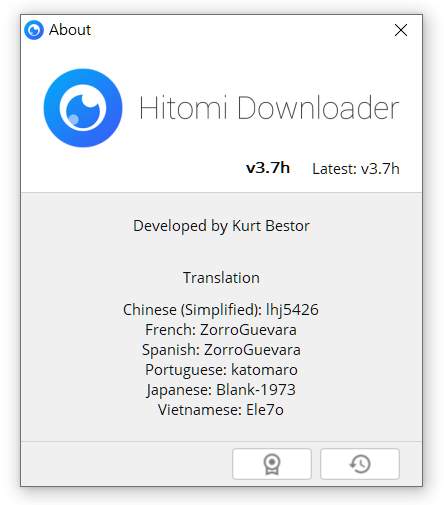Click the large Hitomi Downloader eye logo
This screenshot has width=444, height=505.
point(83,108)
